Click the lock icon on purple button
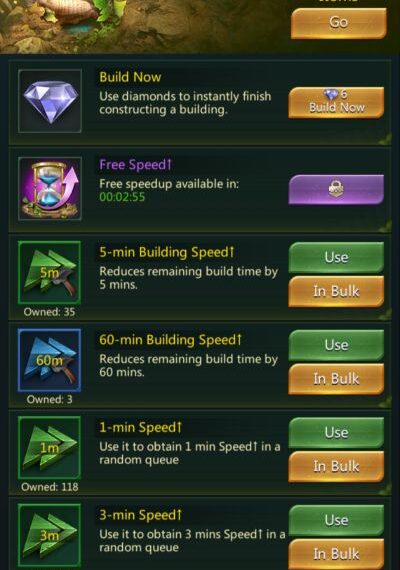400x570 pixels. tap(336, 189)
